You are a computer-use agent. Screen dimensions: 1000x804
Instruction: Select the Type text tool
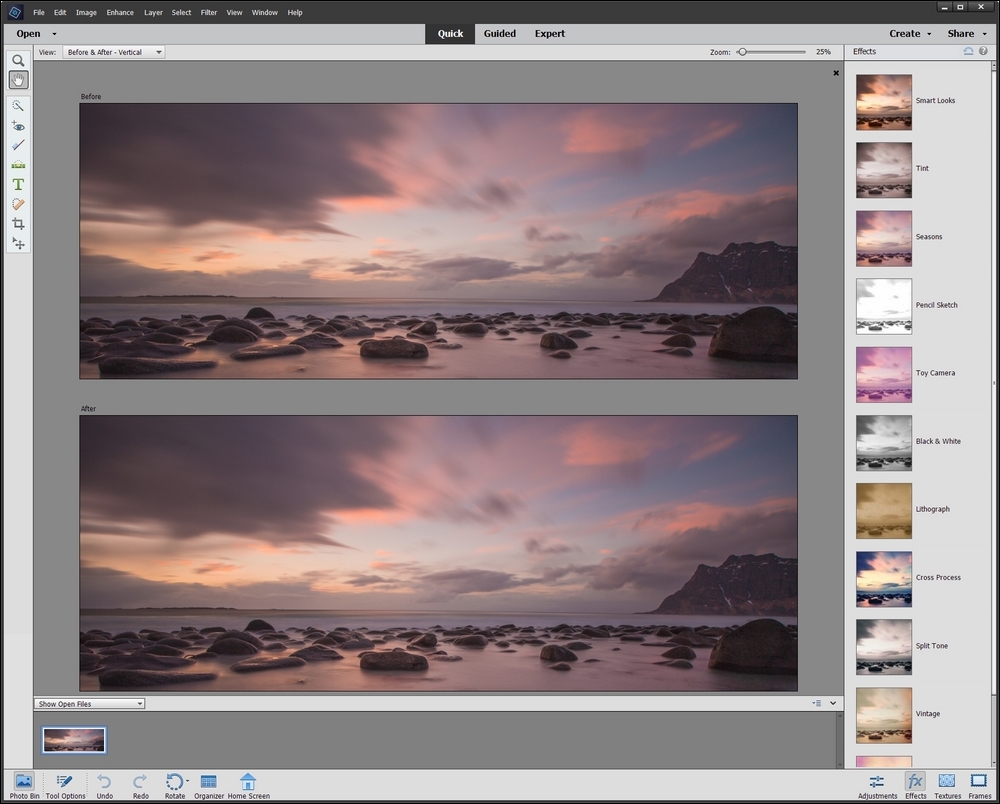coord(18,185)
